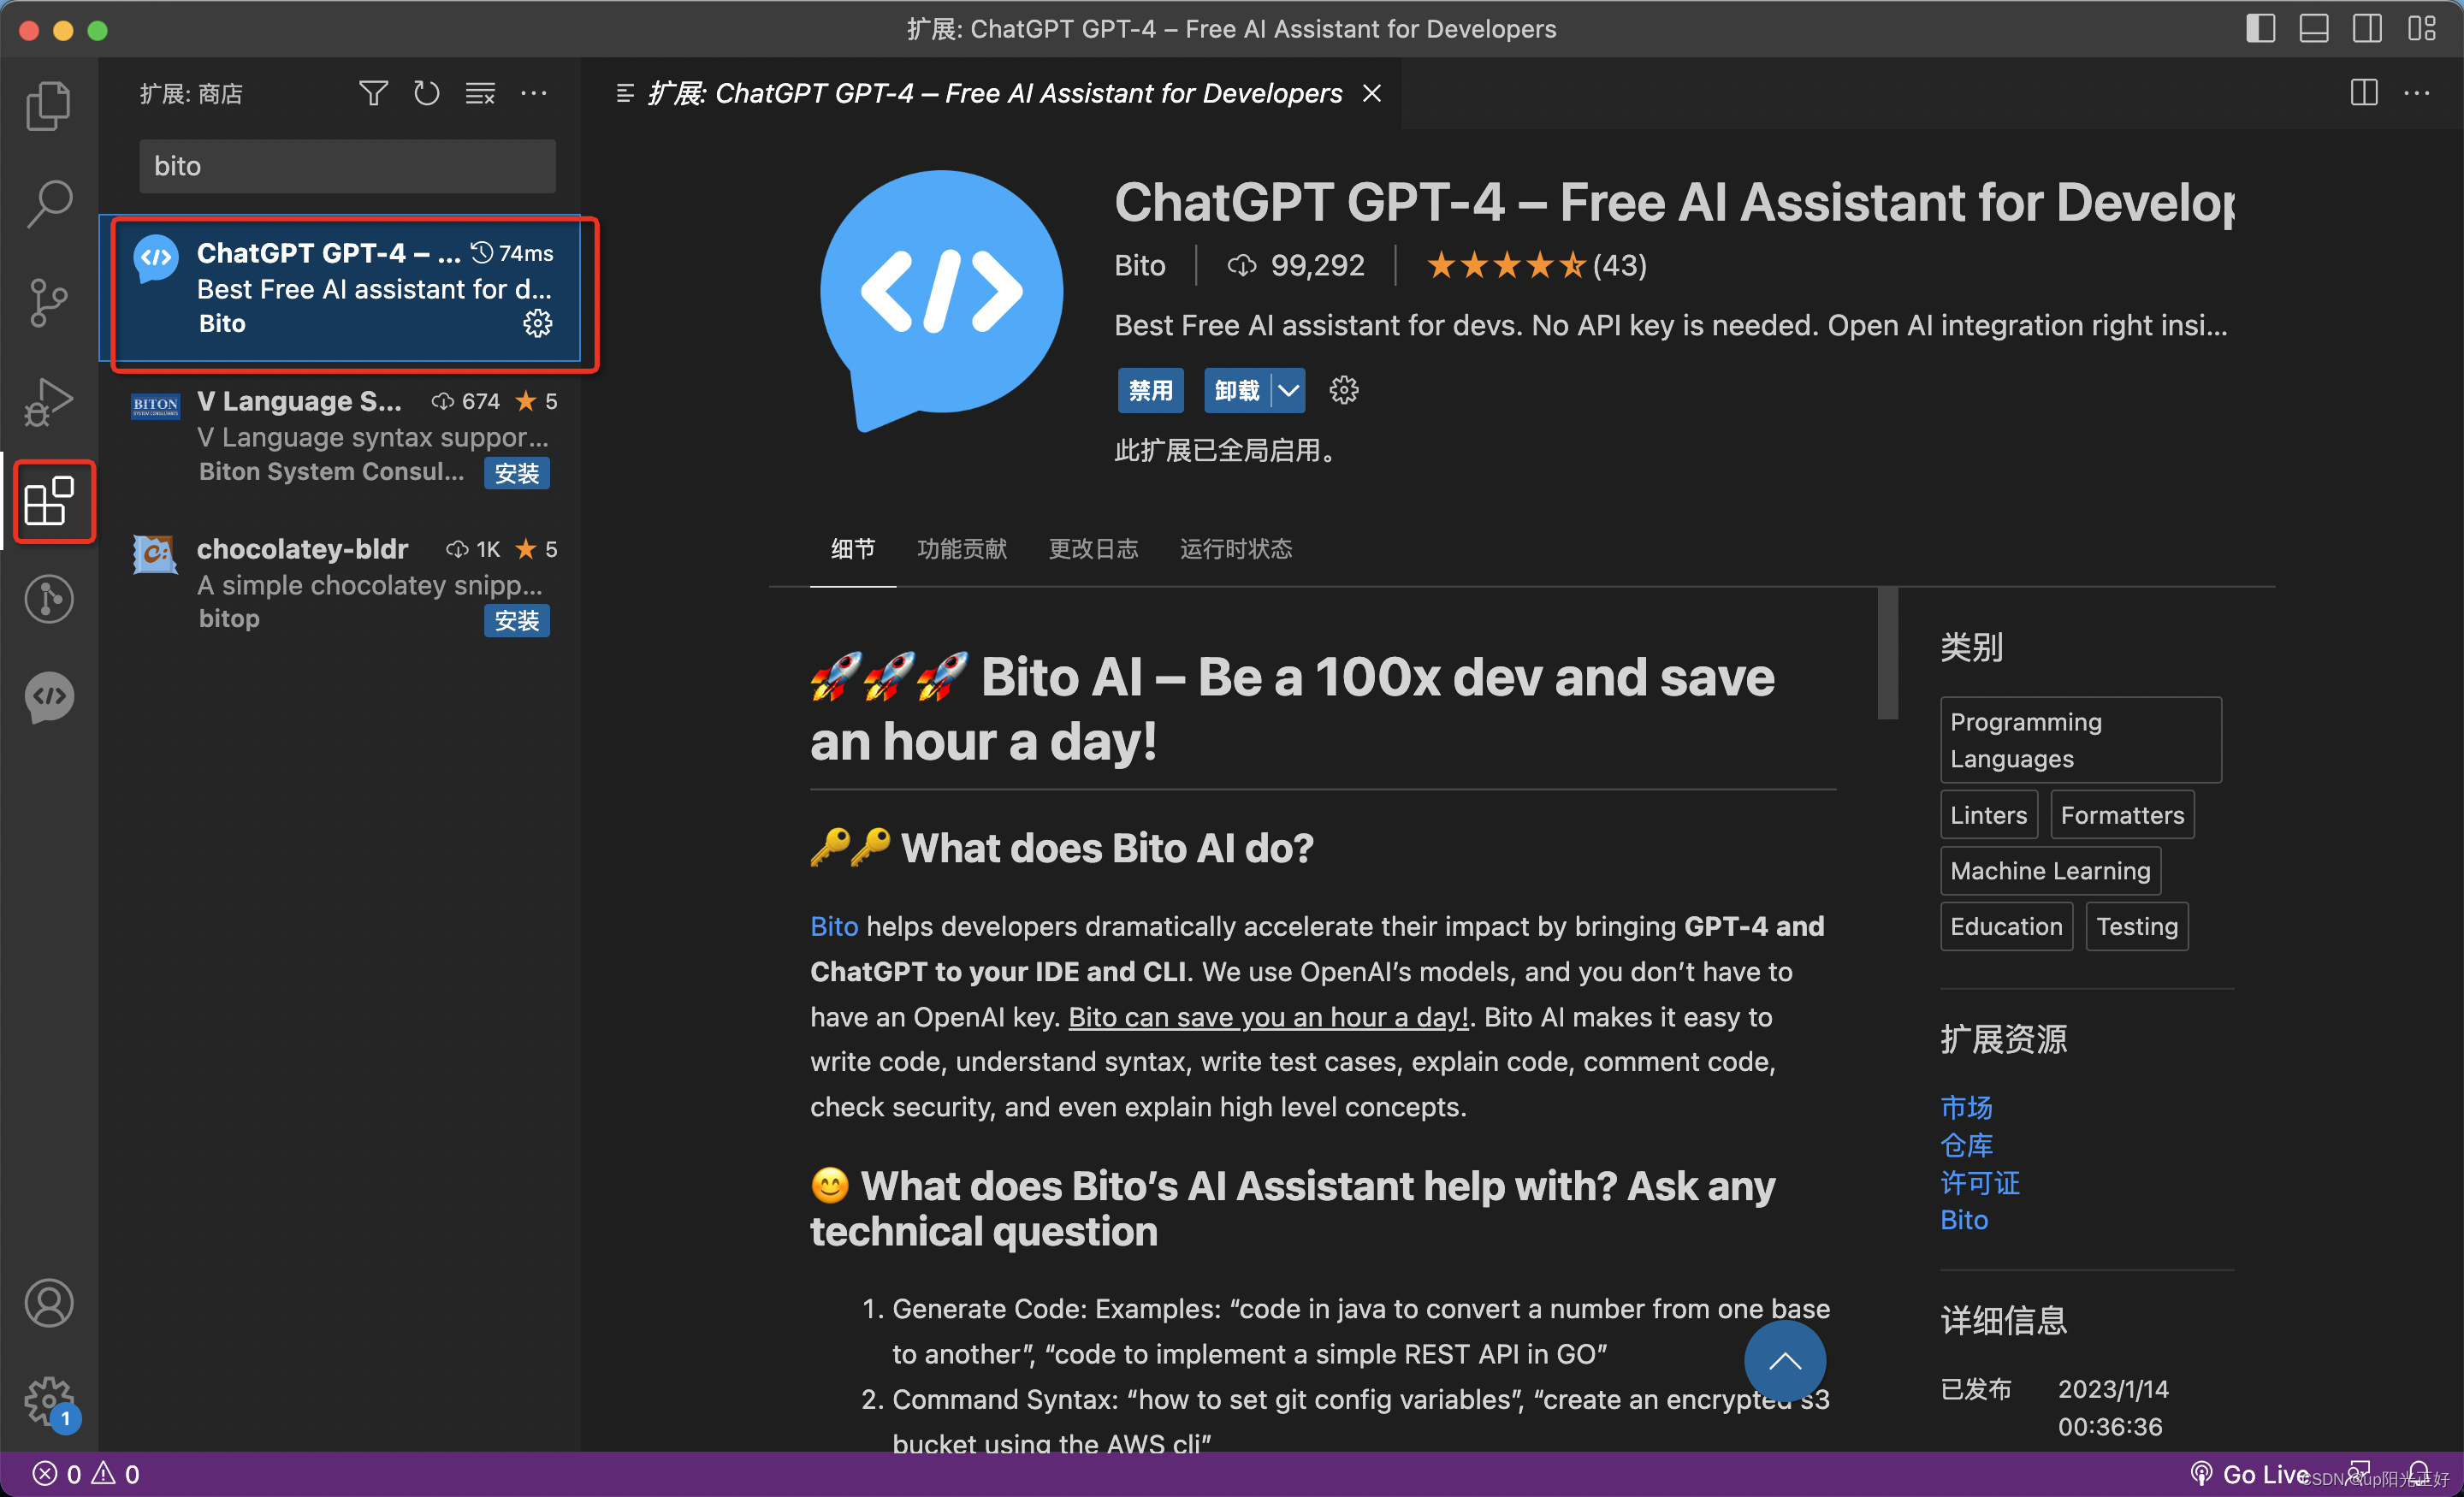Click the large Bito extension logo

coord(940,300)
